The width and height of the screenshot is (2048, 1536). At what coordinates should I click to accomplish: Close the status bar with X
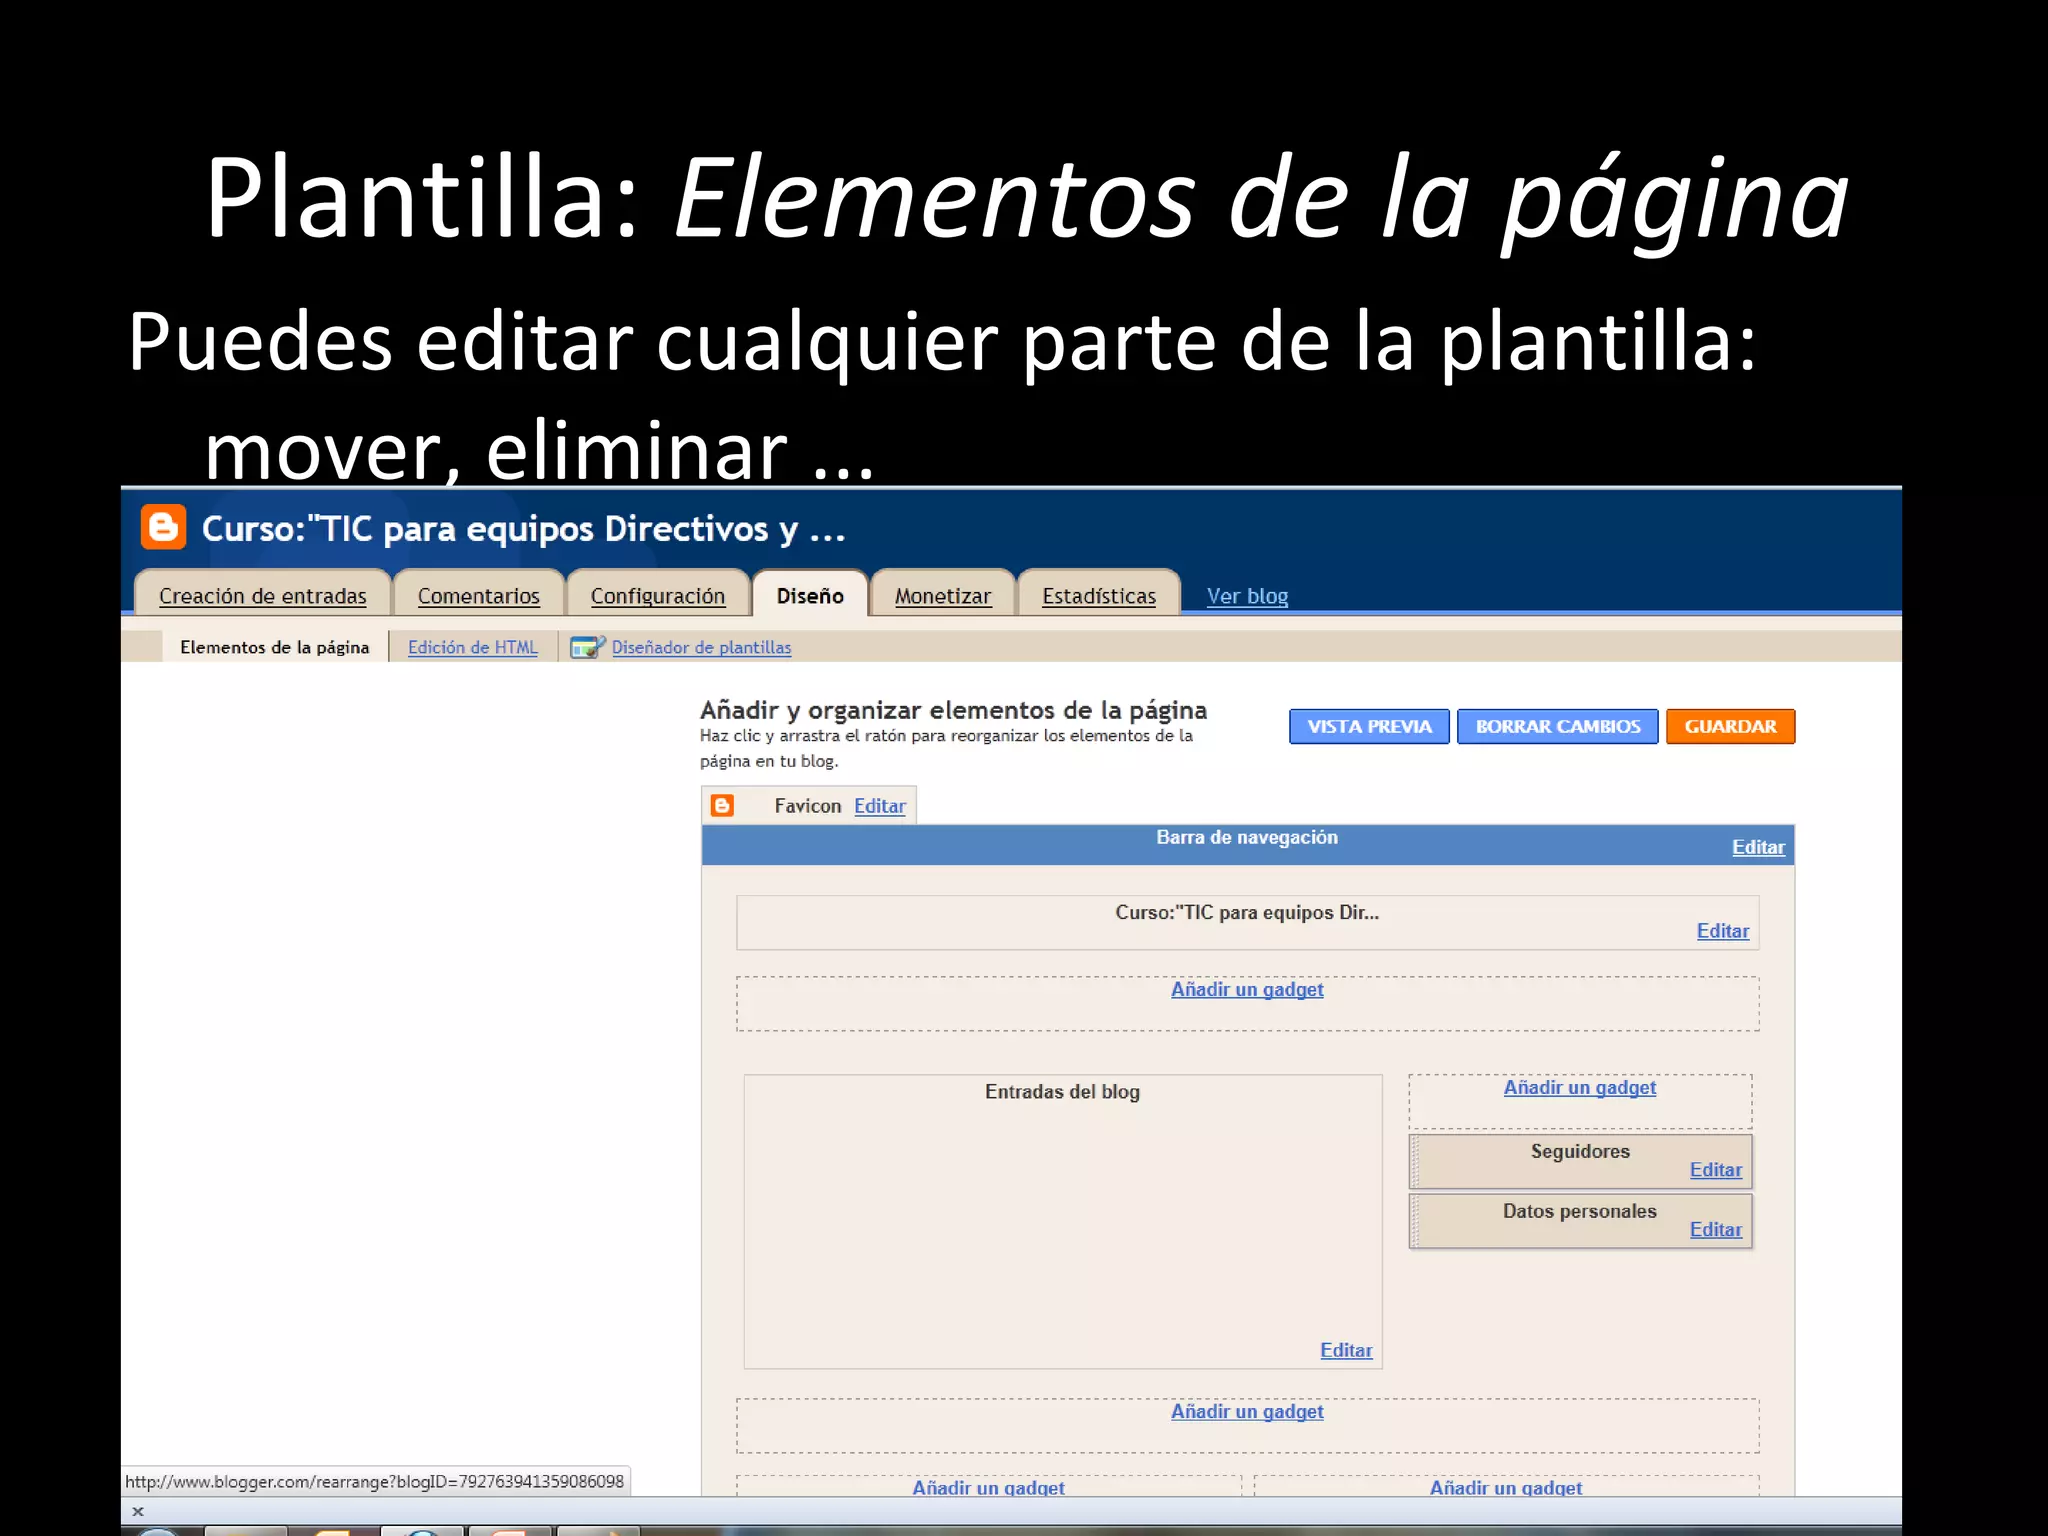[138, 1511]
